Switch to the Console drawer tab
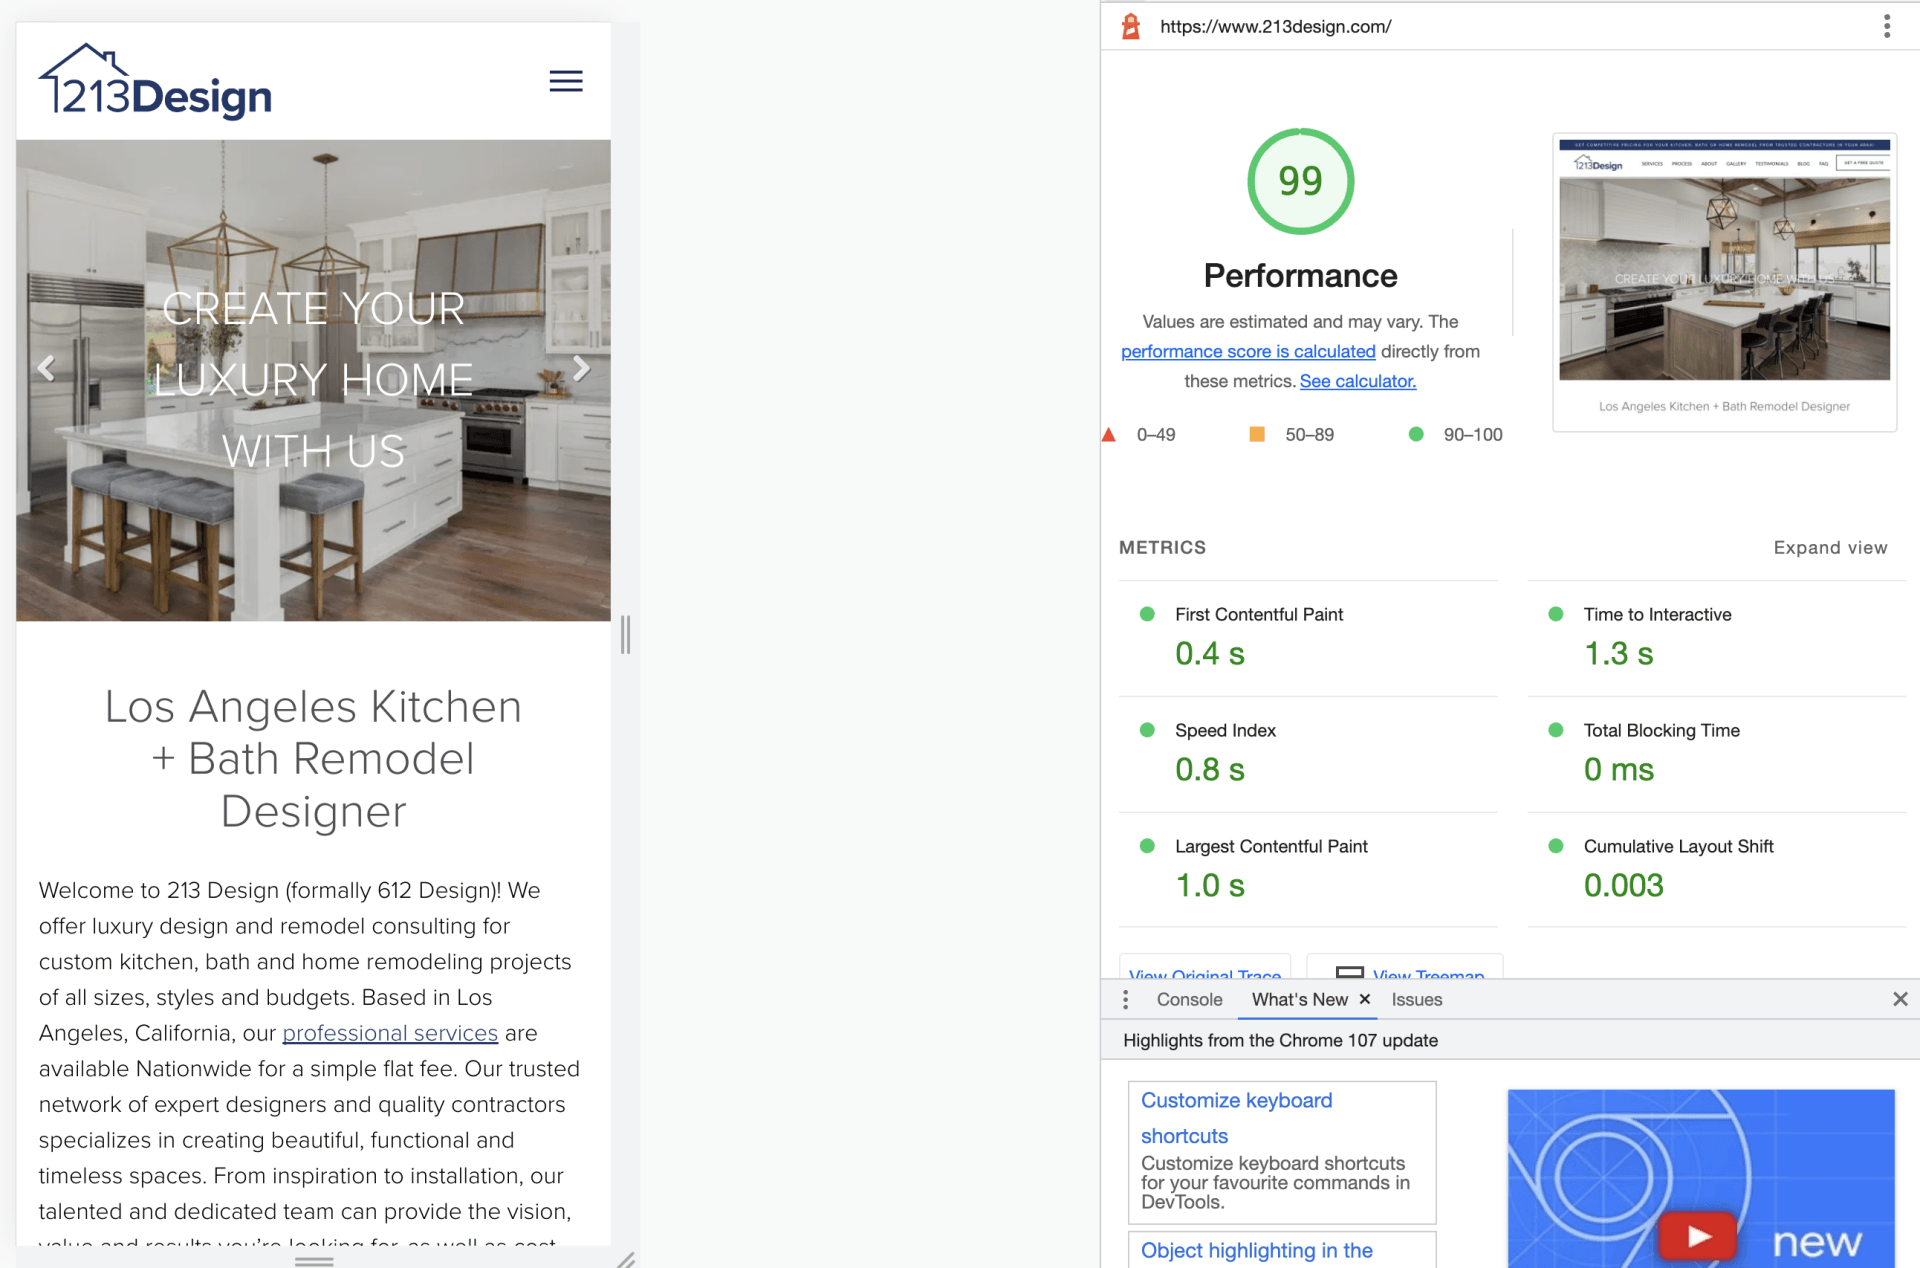This screenshot has height=1268, width=1920. point(1189,999)
